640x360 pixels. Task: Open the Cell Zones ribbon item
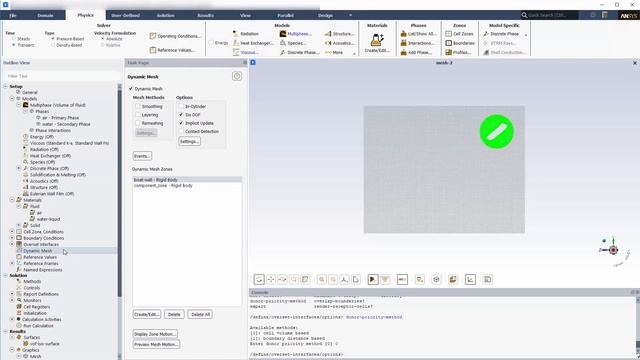tap(460, 34)
